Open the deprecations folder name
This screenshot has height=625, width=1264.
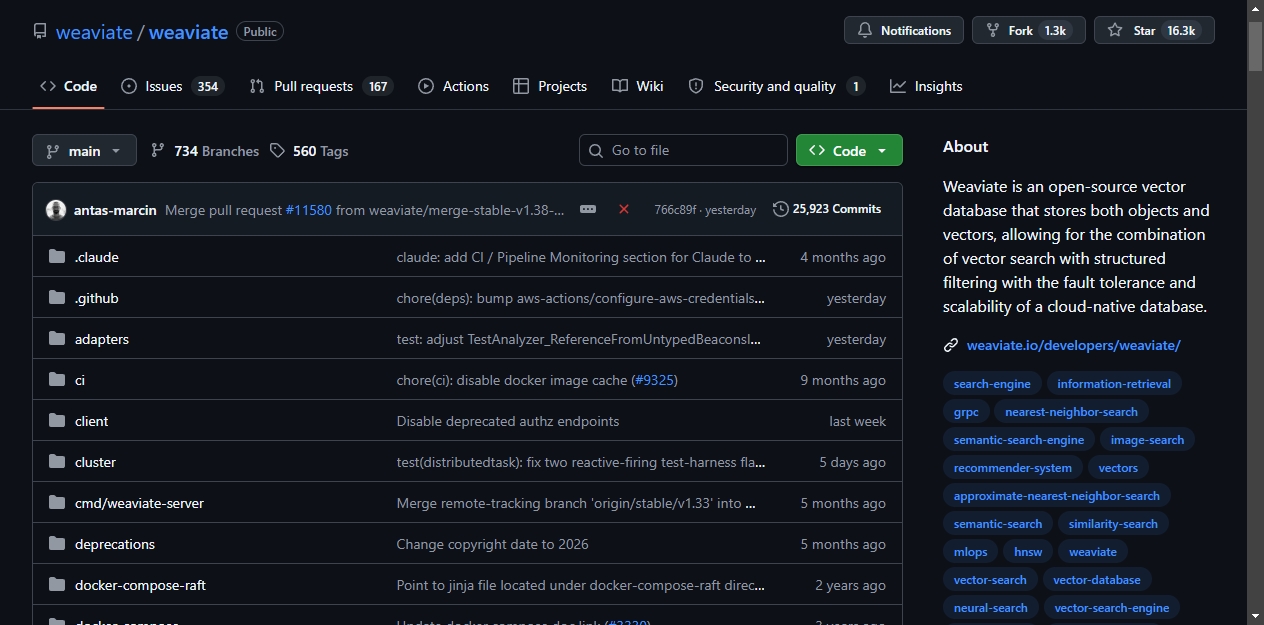click(x=115, y=544)
